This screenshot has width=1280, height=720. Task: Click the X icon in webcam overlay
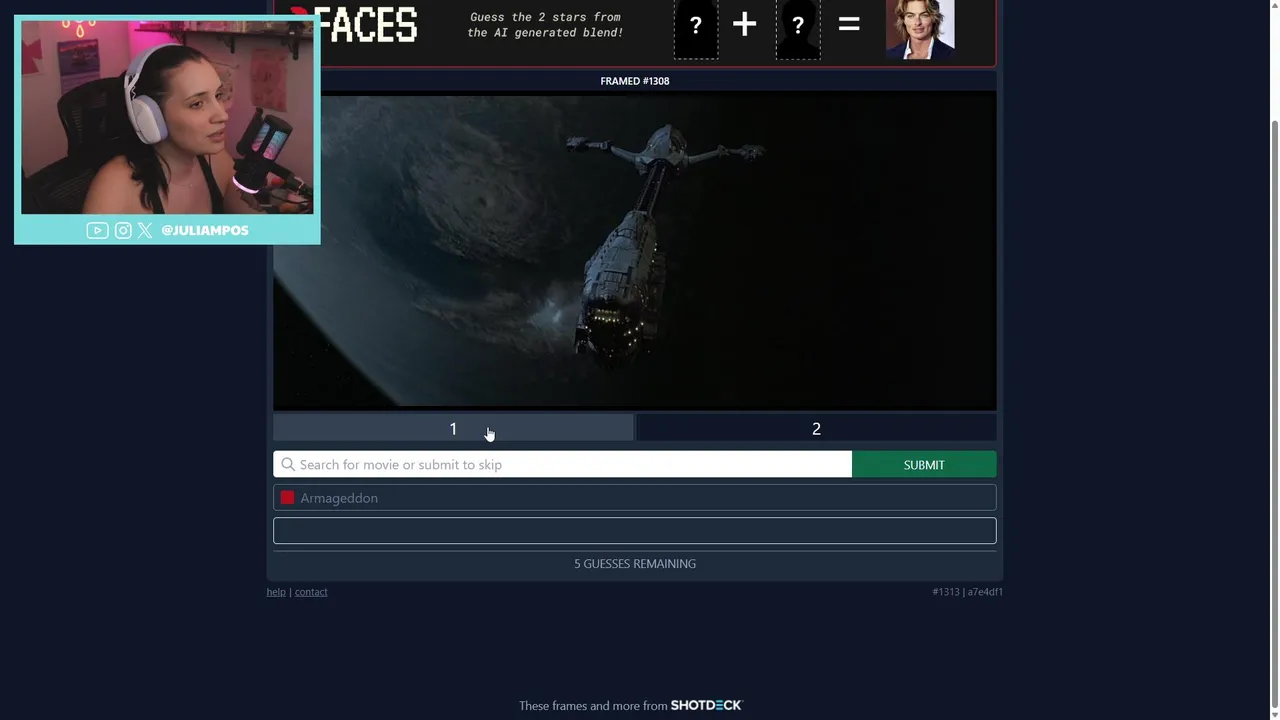pyautogui.click(x=145, y=230)
